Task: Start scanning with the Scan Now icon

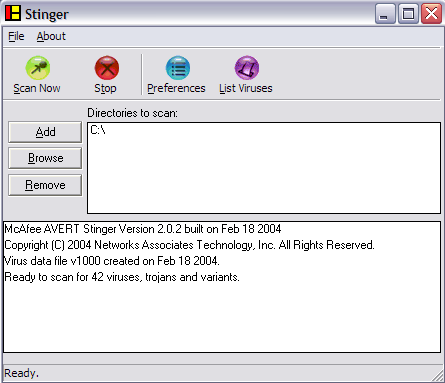Action: point(38,68)
